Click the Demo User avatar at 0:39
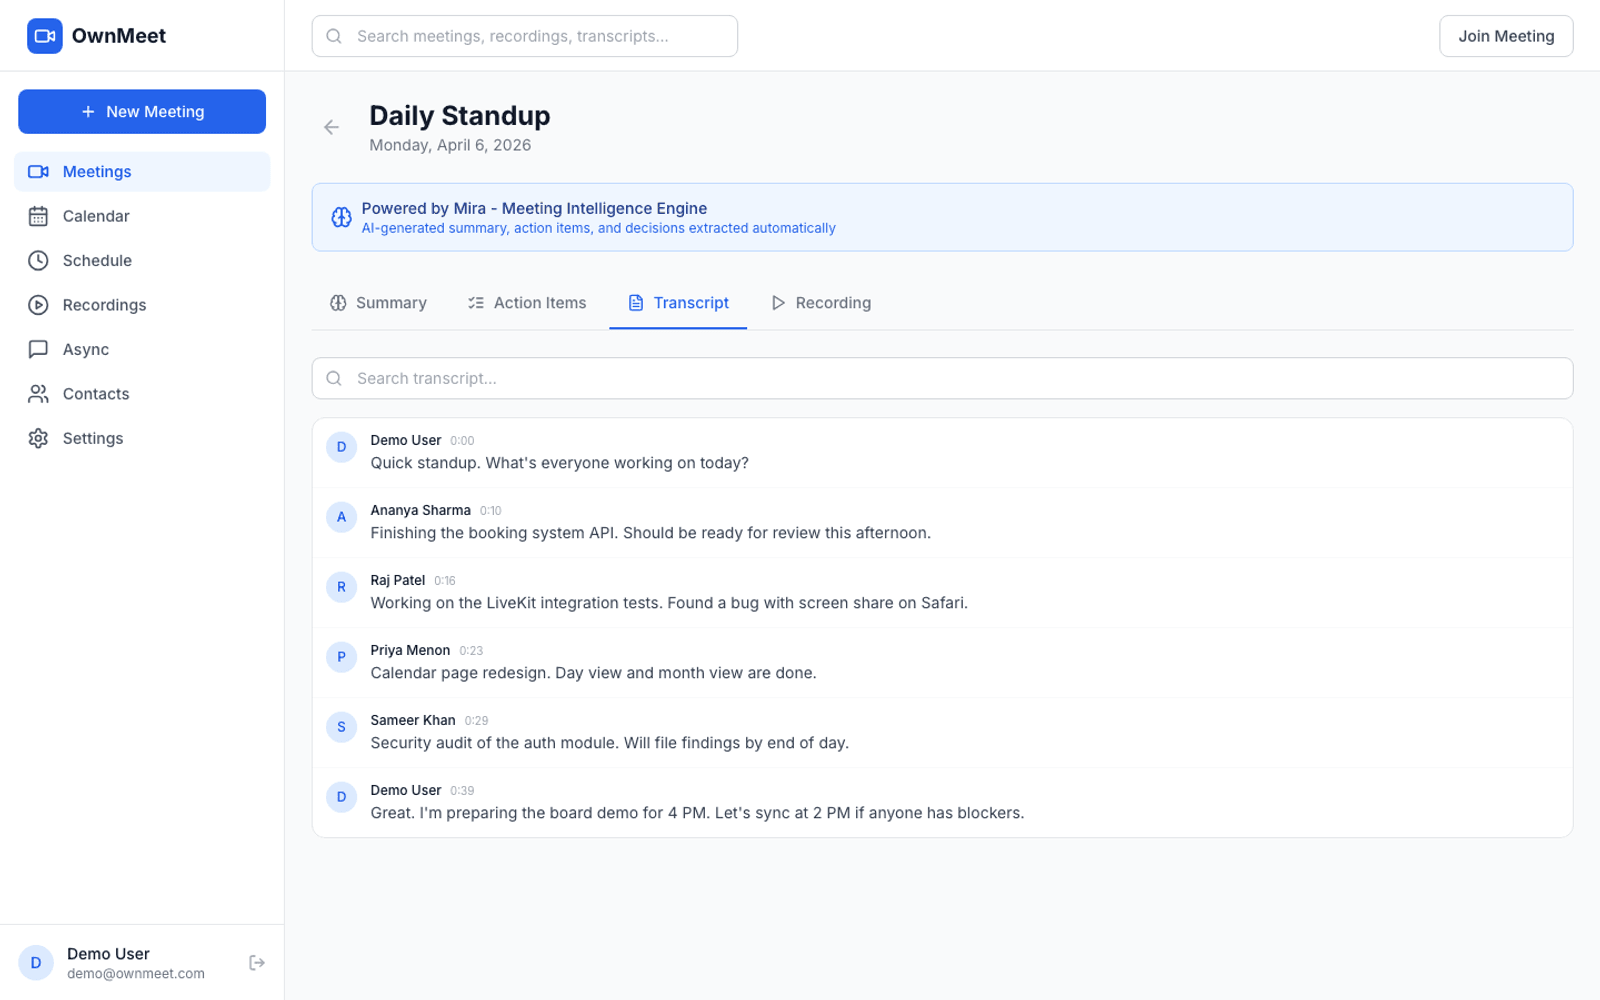 (342, 797)
